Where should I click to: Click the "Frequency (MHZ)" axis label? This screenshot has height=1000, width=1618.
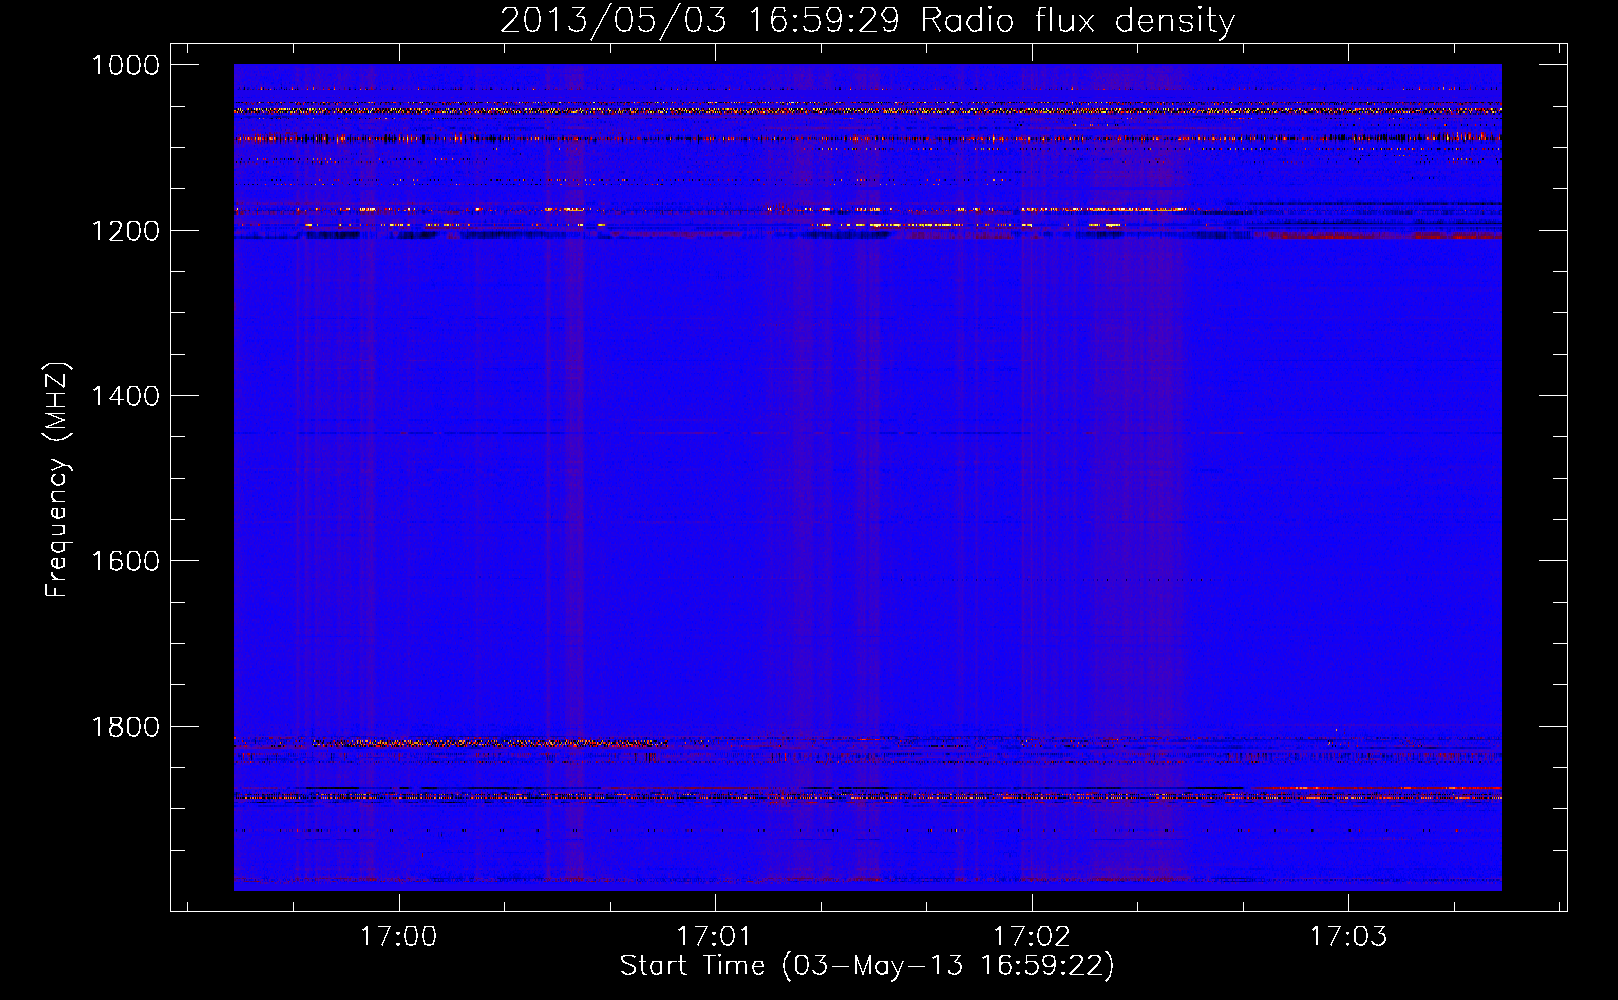[x=57, y=480]
